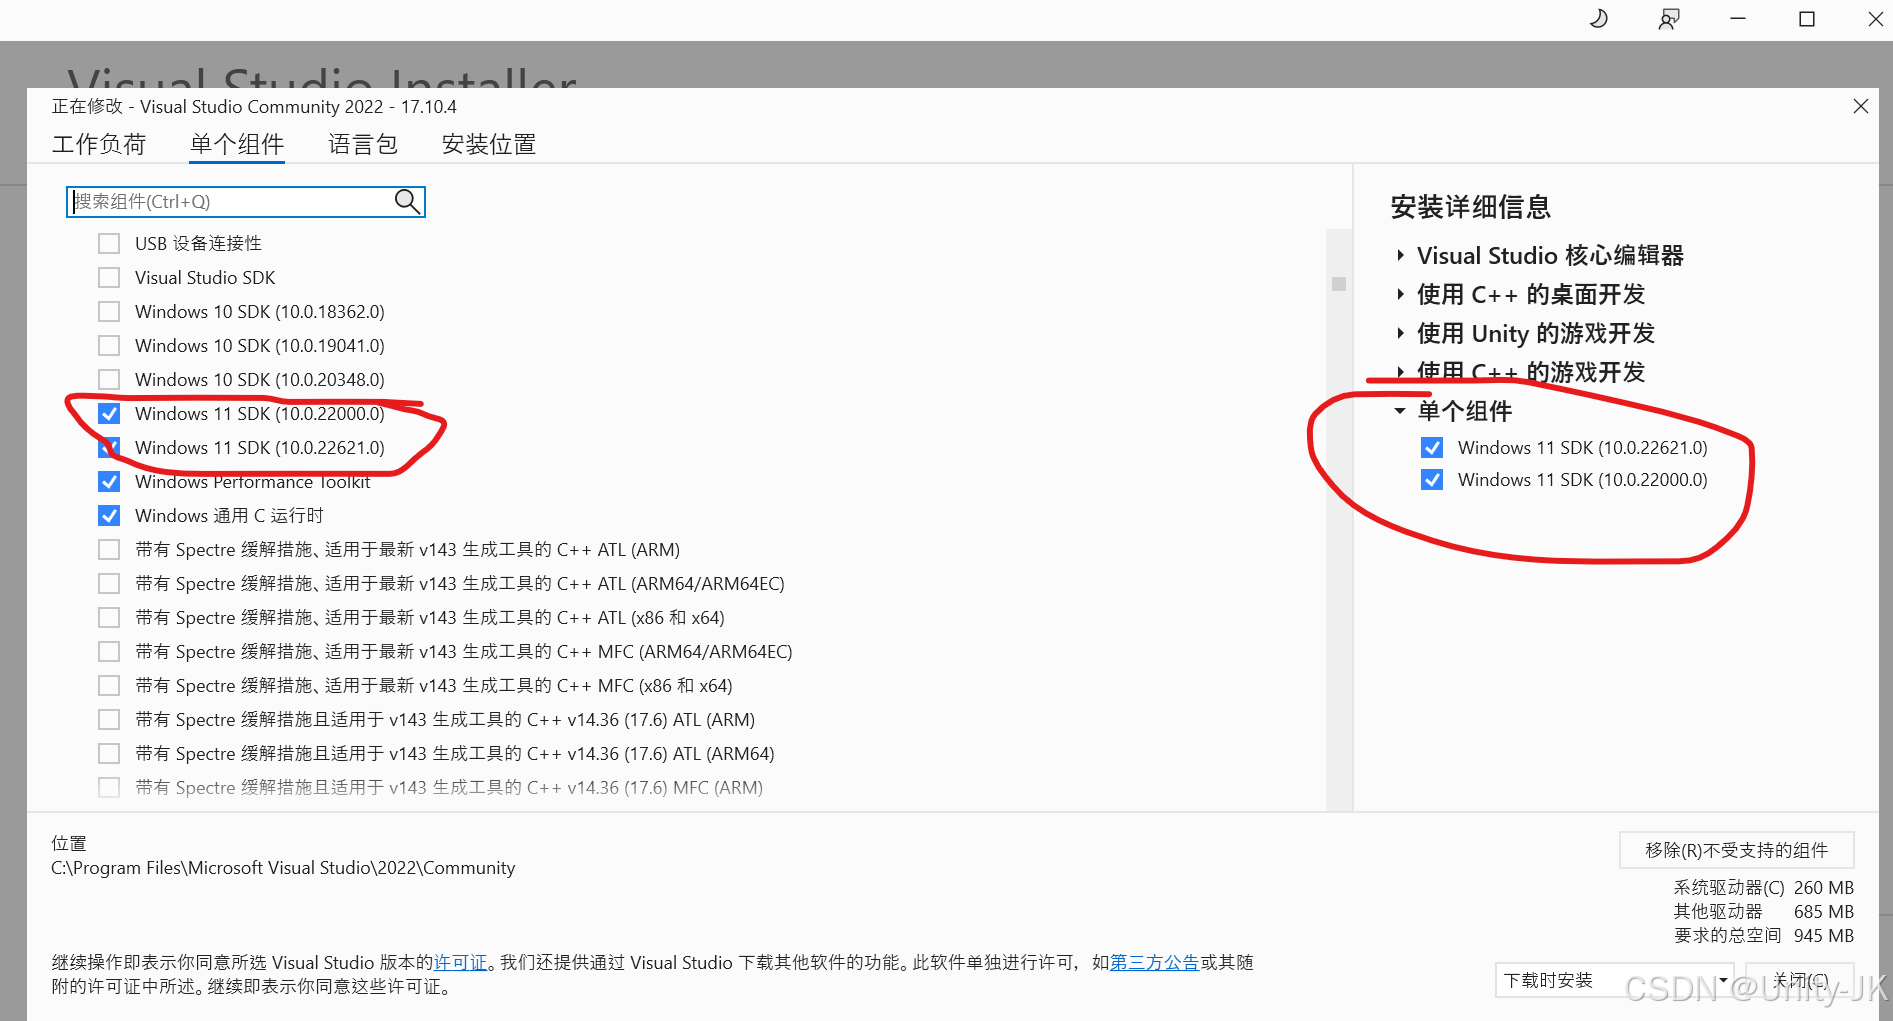Expand 使用 Unity 的游戏开发 details
This screenshot has width=1893, height=1021.
point(1400,333)
